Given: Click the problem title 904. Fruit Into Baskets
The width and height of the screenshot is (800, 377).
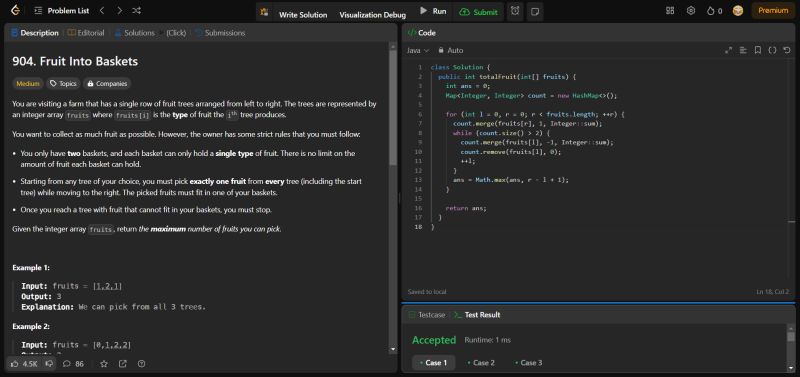Looking at the screenshot, I should tap(75, 61).
